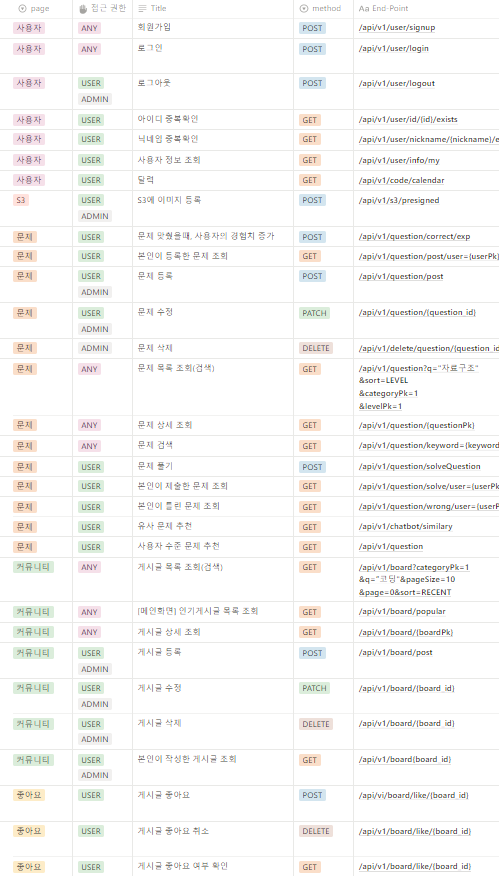The height and width of the screenshot is (876, 499).
Task: Click the 본인이 작성한 게시글 조회 title
Action: click(x=187, y=759)
